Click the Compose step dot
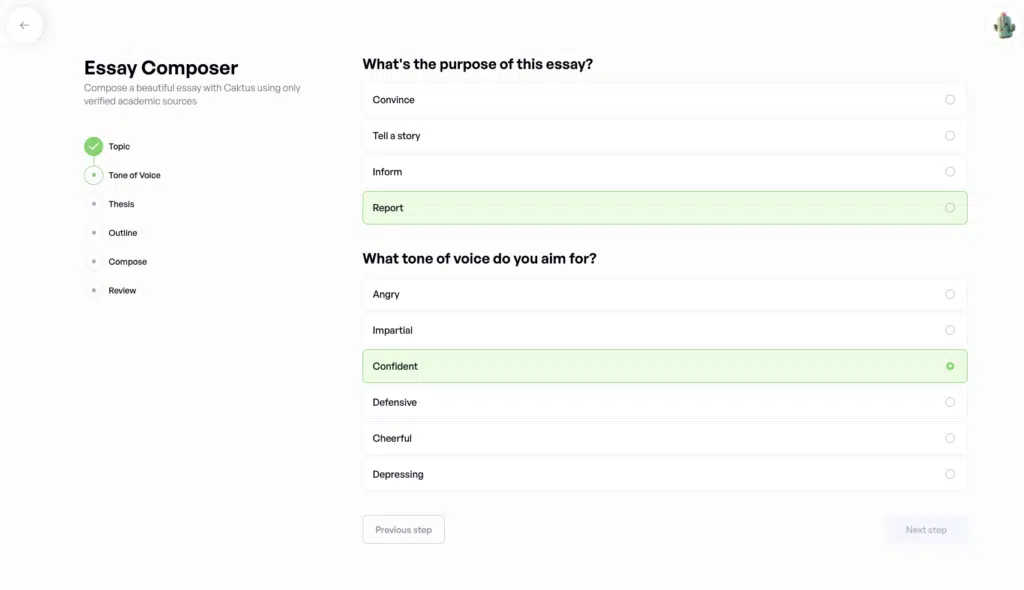Viewport: 1024px width, 590px height. 93,262
